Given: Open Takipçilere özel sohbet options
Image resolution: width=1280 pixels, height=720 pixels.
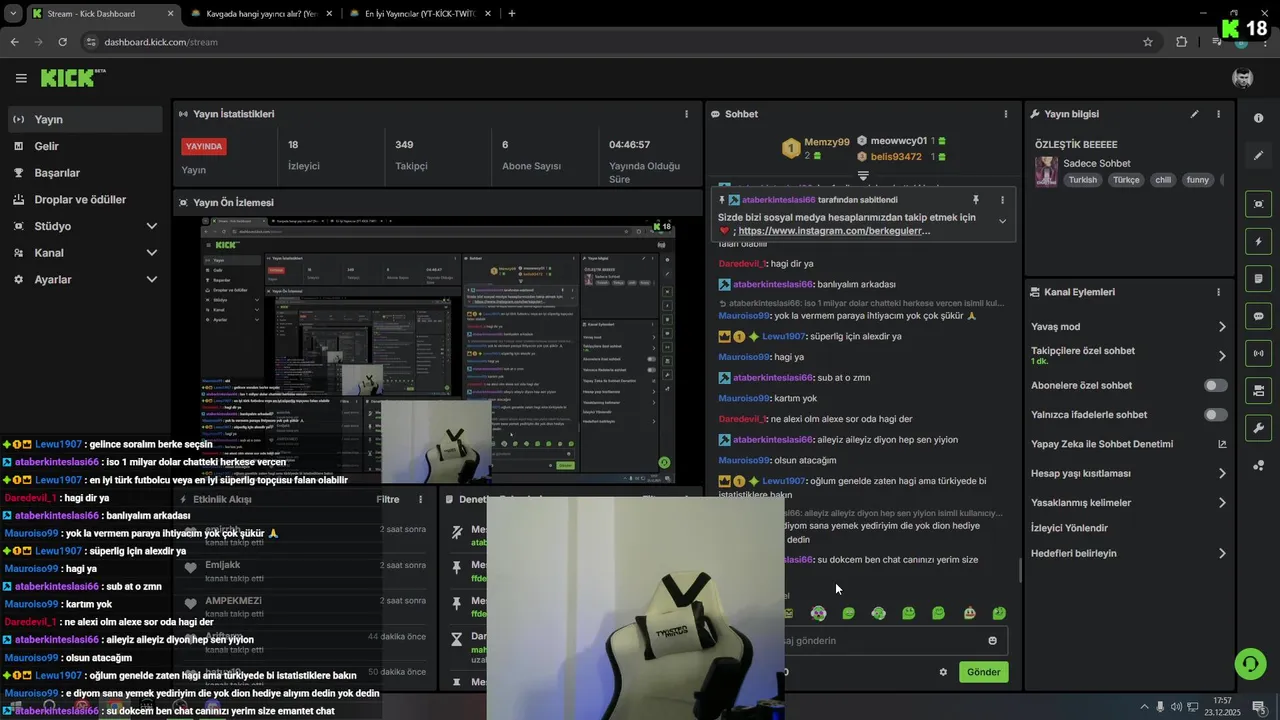Looking at the screenshot, I should pos(1129,355).
